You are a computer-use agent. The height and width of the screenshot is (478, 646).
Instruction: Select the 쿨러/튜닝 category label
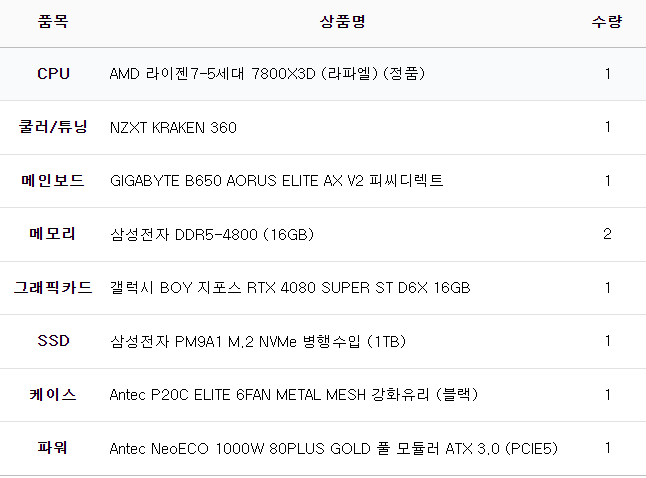click(53, 127)
